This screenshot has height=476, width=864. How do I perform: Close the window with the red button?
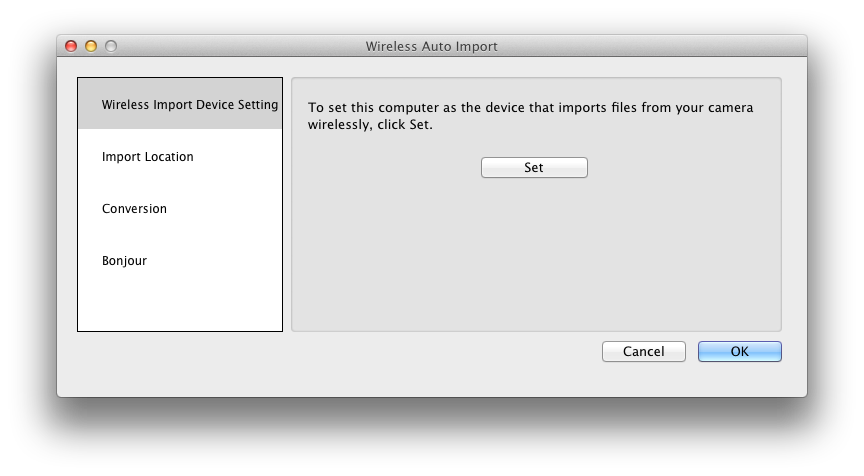click(x=71, y=46)
